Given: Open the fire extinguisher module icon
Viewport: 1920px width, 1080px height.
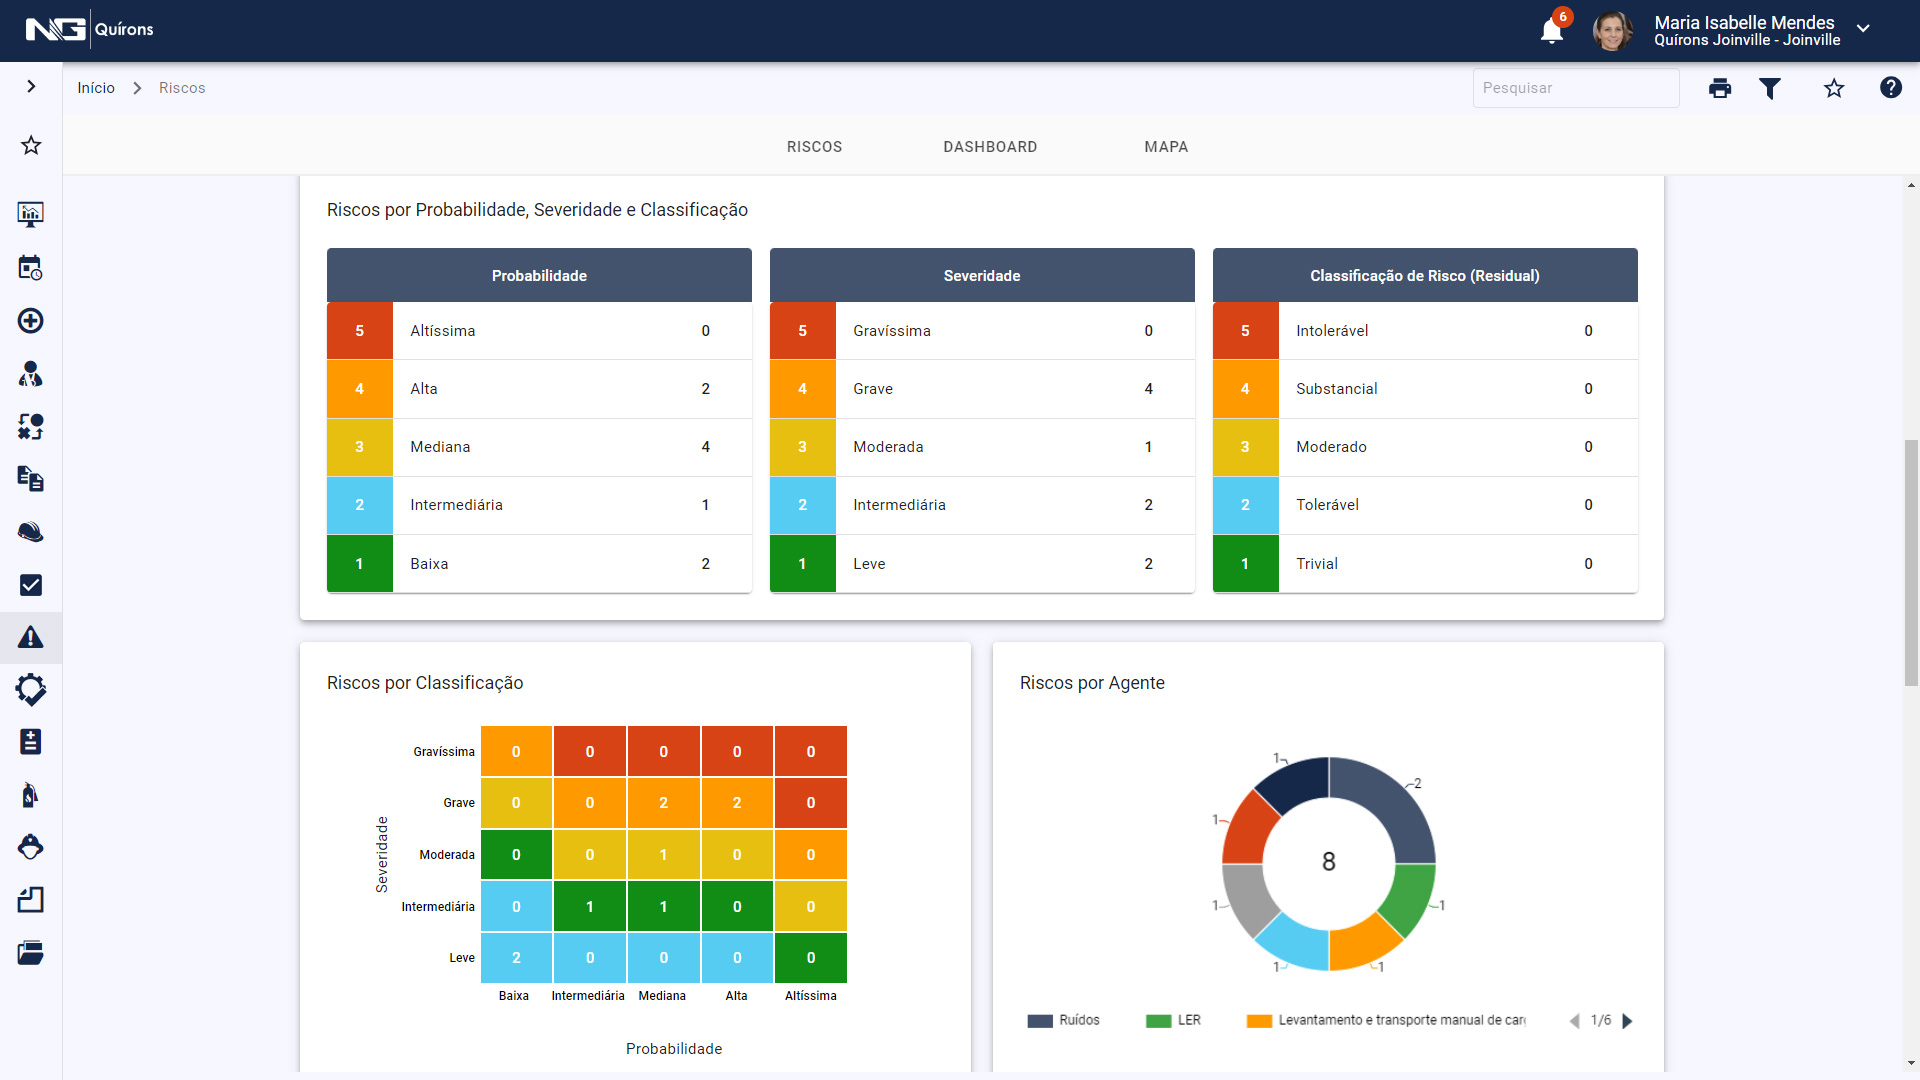Looking at the screenshot, I should coord(31,794).
